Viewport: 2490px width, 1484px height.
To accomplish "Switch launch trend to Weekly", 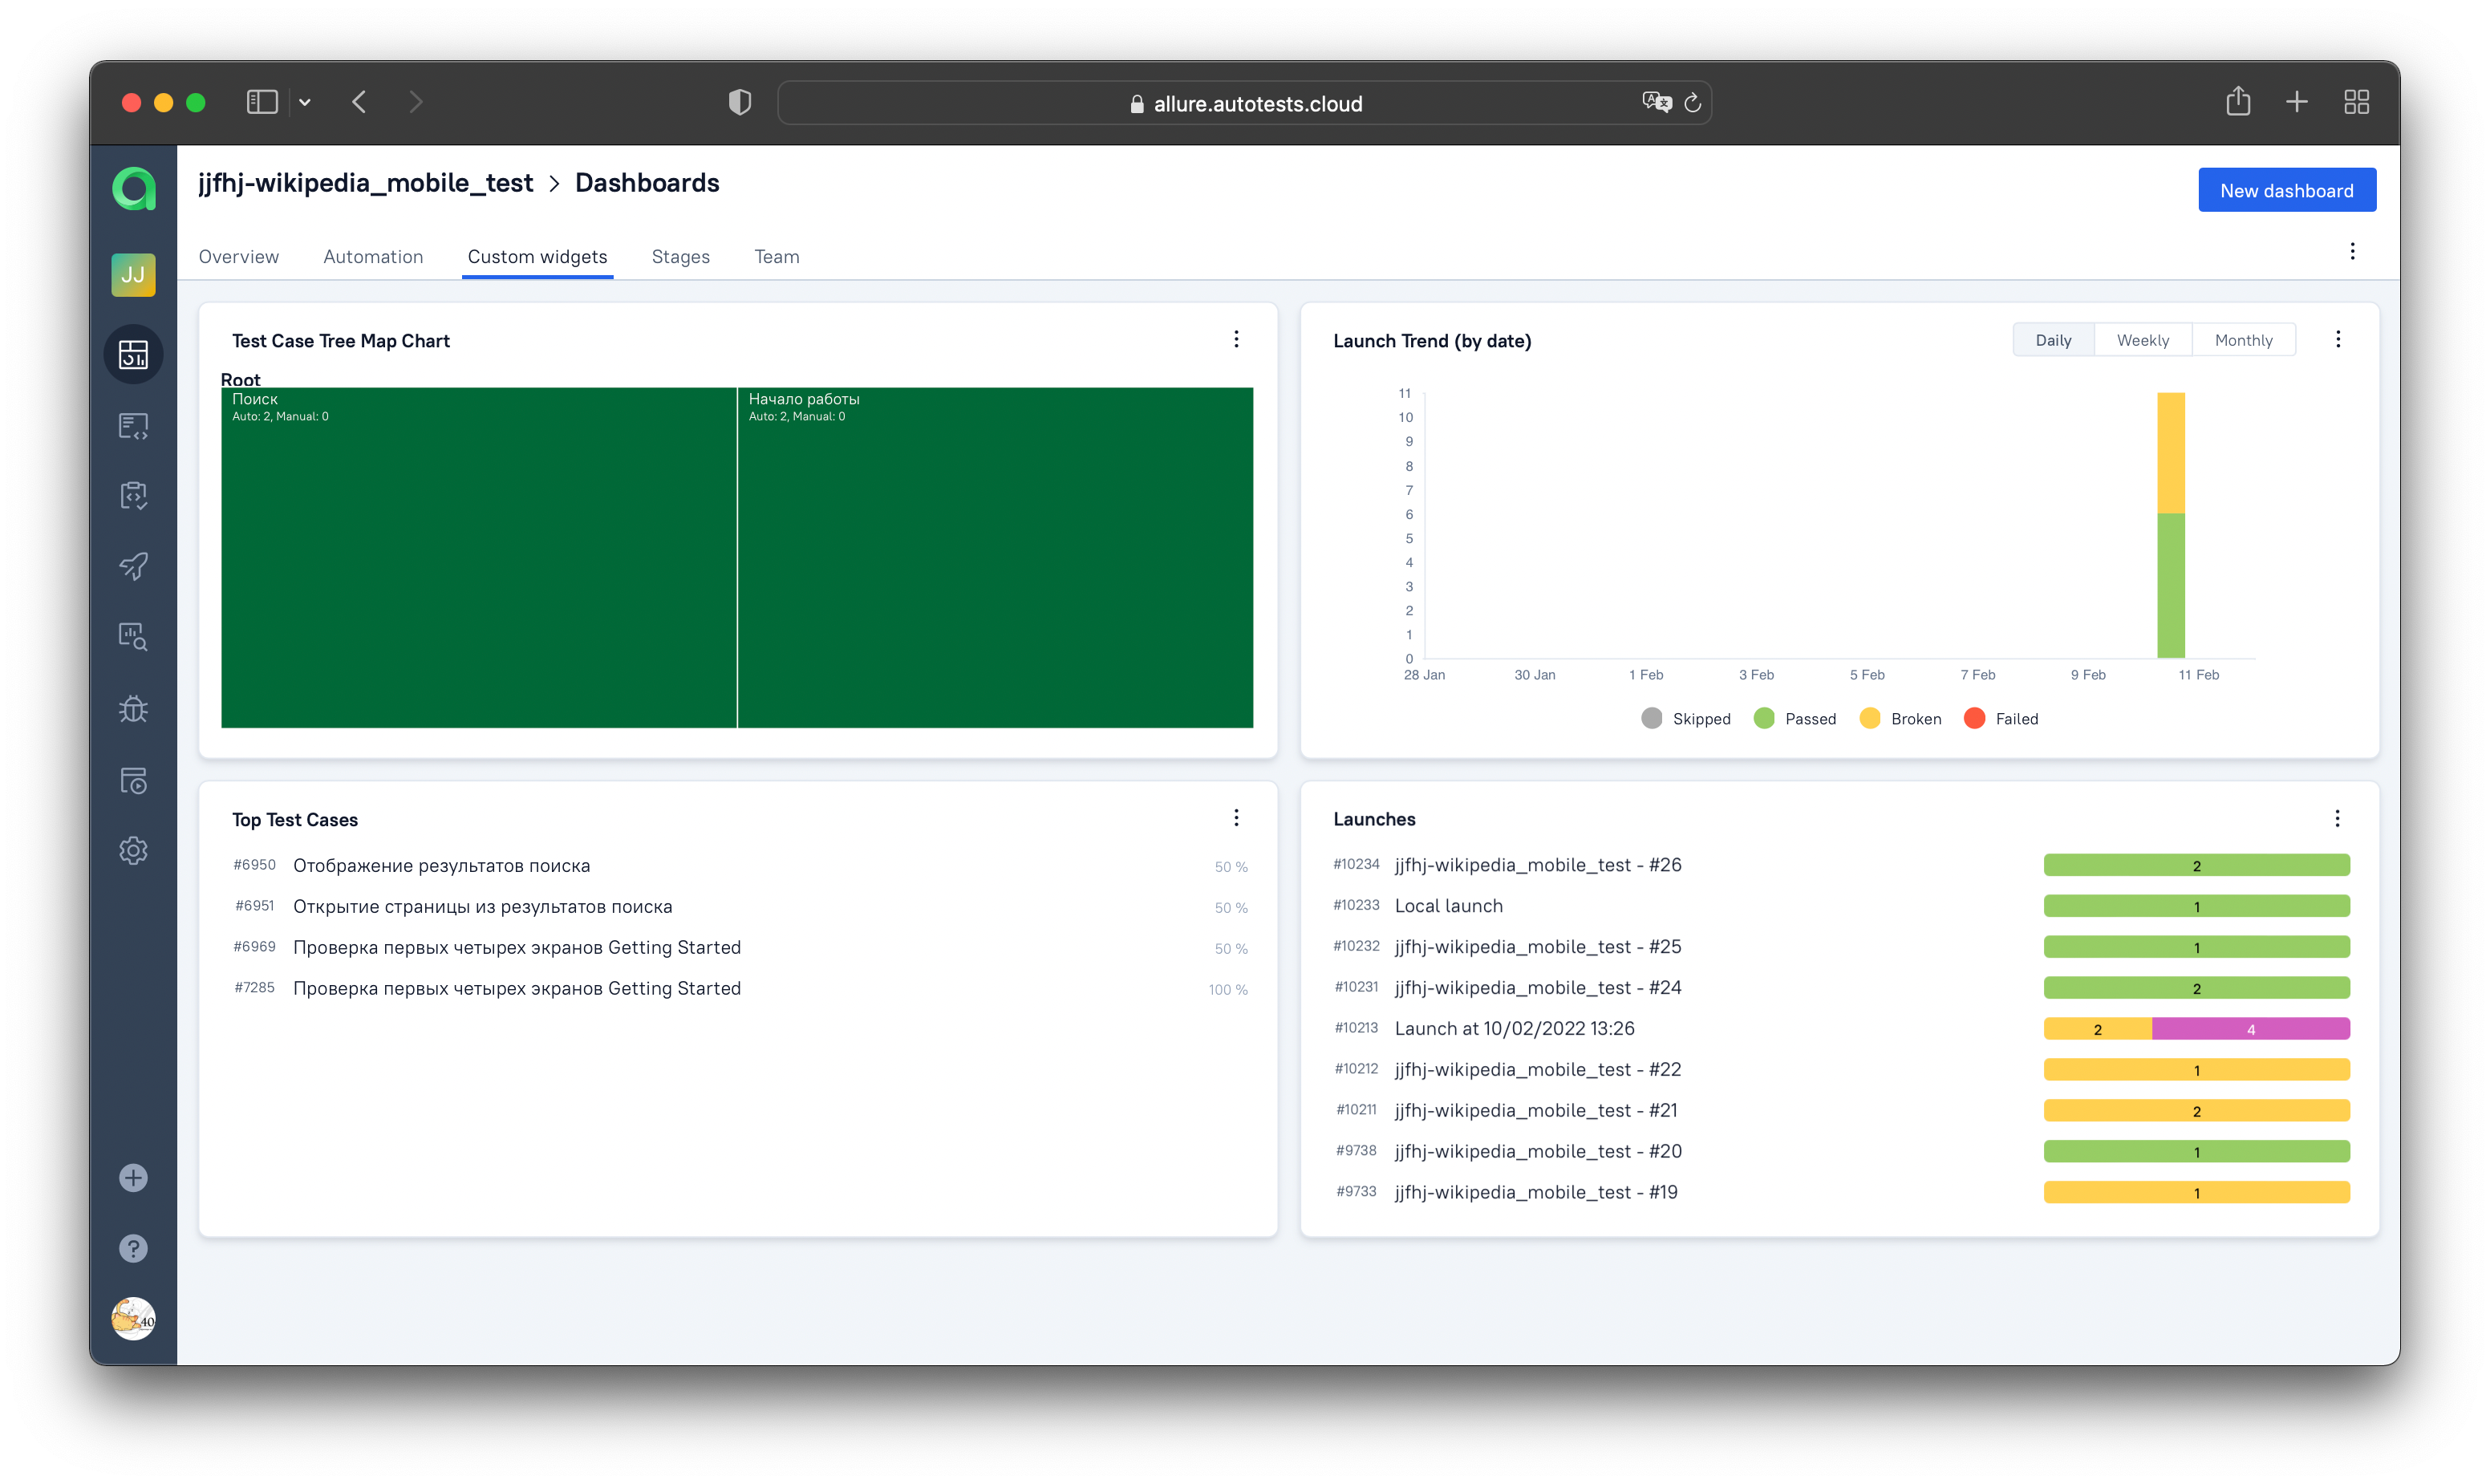I will pos(2142,340).
